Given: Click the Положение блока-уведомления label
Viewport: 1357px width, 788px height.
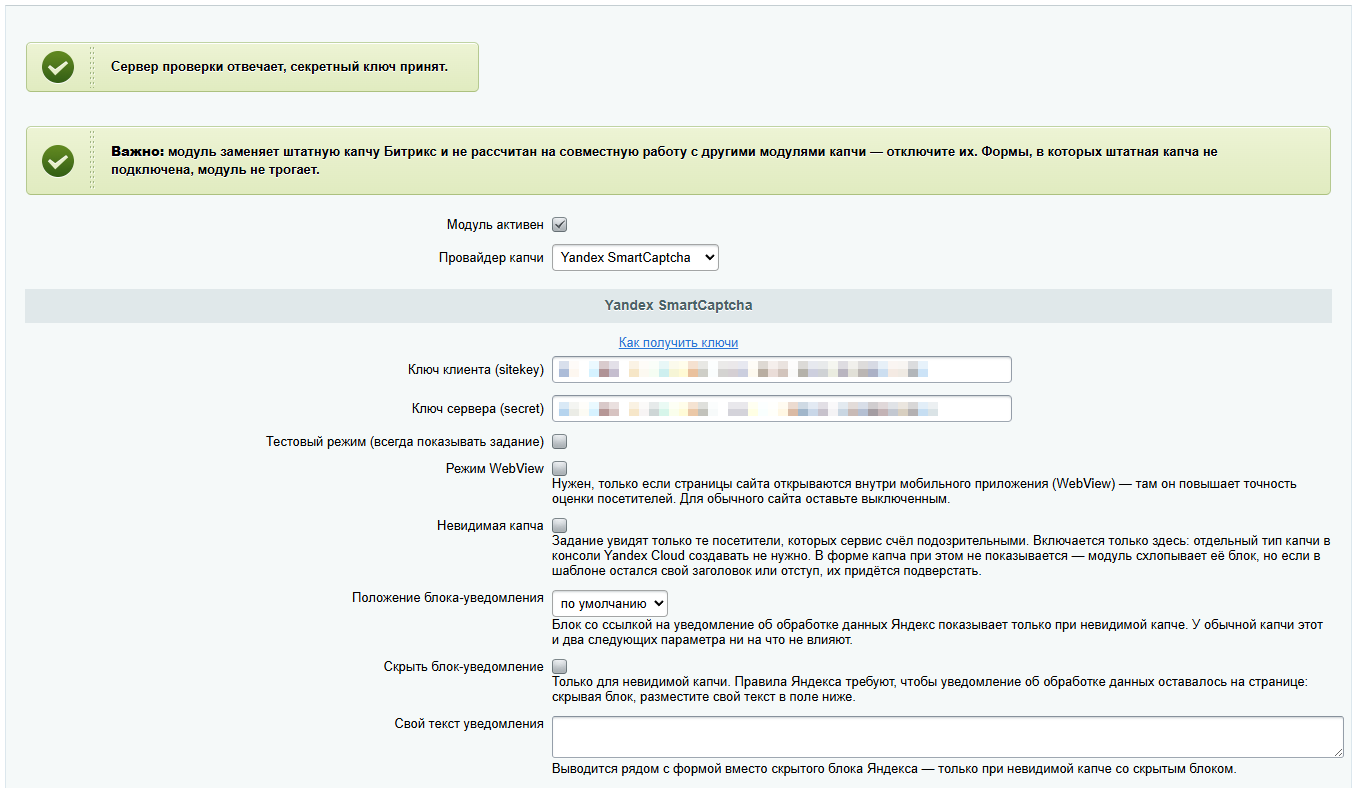Looking at the screenshot, I should tap(448, 598).
